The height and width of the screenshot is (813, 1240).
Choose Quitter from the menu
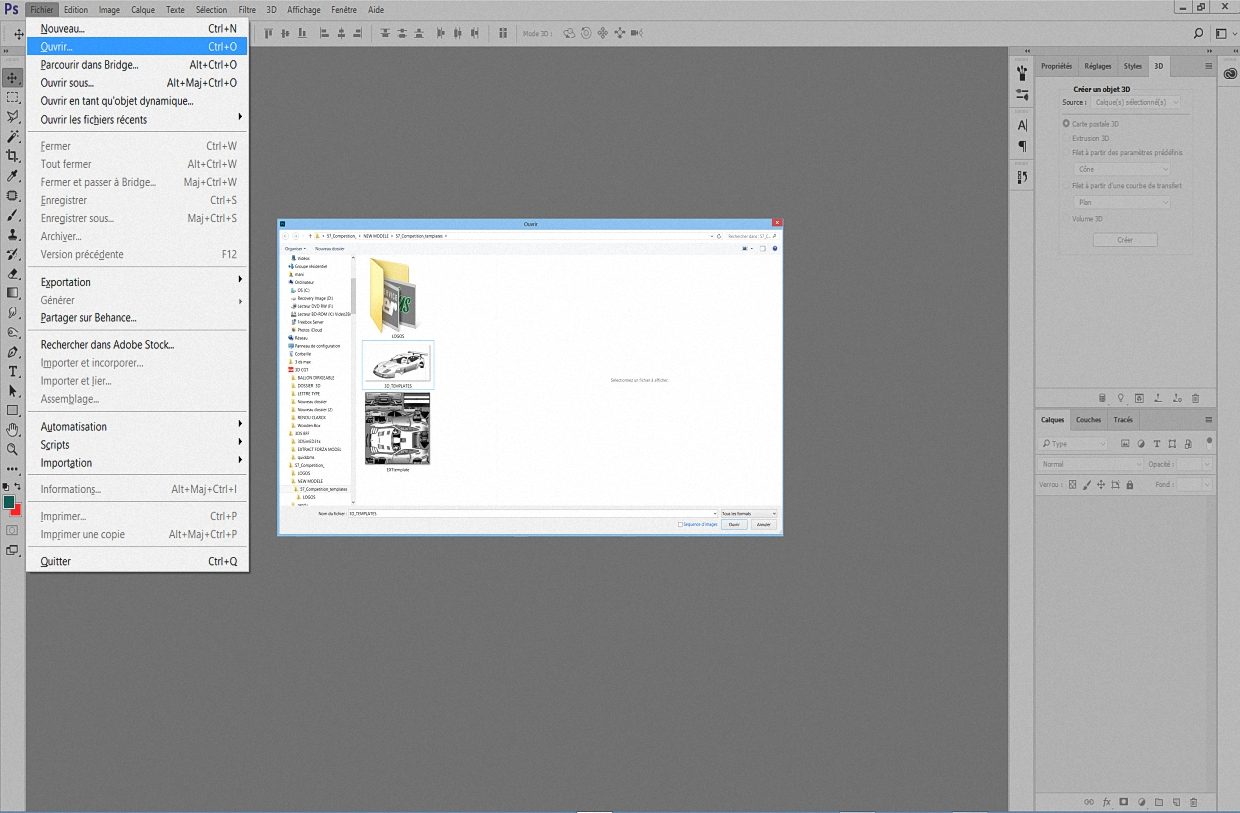pos(137,561)
